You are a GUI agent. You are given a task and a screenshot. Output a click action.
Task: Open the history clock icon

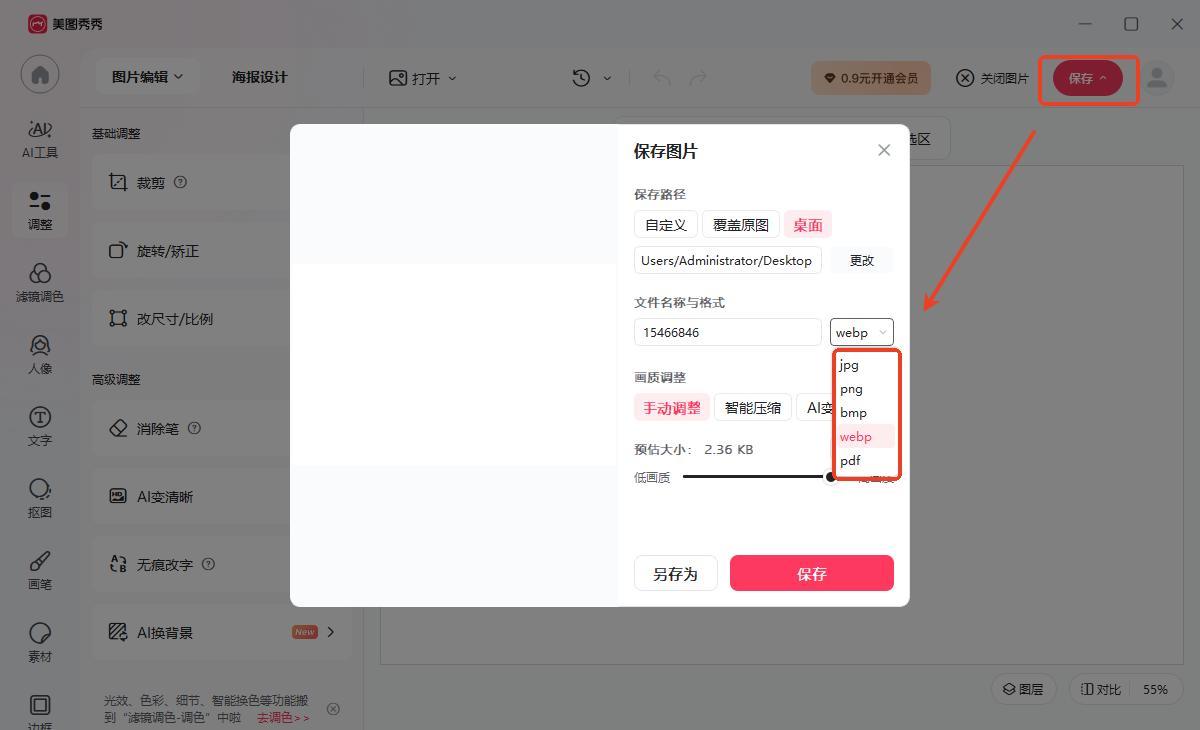click(x=581, y=78)
